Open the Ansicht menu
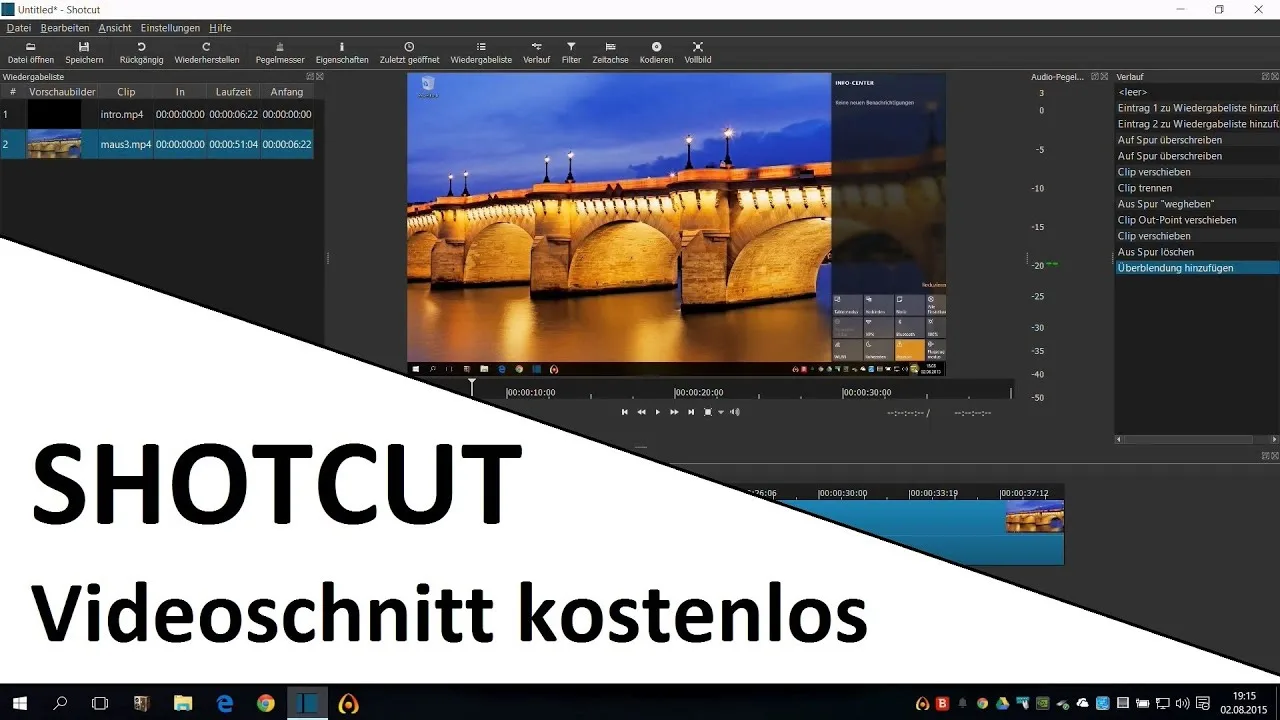This screenshot has height=720, width=1280. click(115, 28)
